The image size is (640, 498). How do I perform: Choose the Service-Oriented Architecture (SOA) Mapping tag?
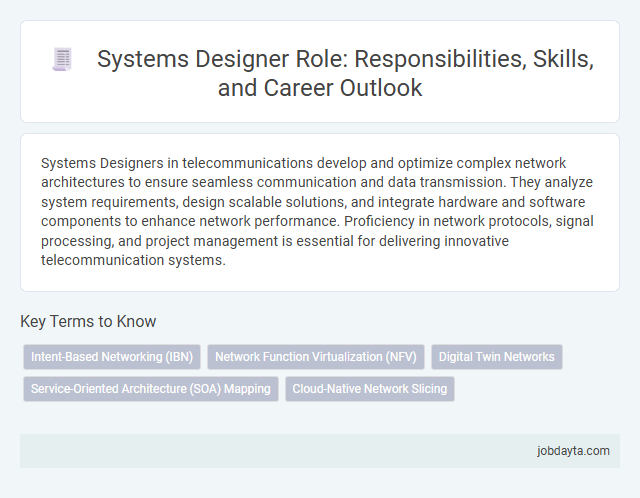click(x=151, y=389)
